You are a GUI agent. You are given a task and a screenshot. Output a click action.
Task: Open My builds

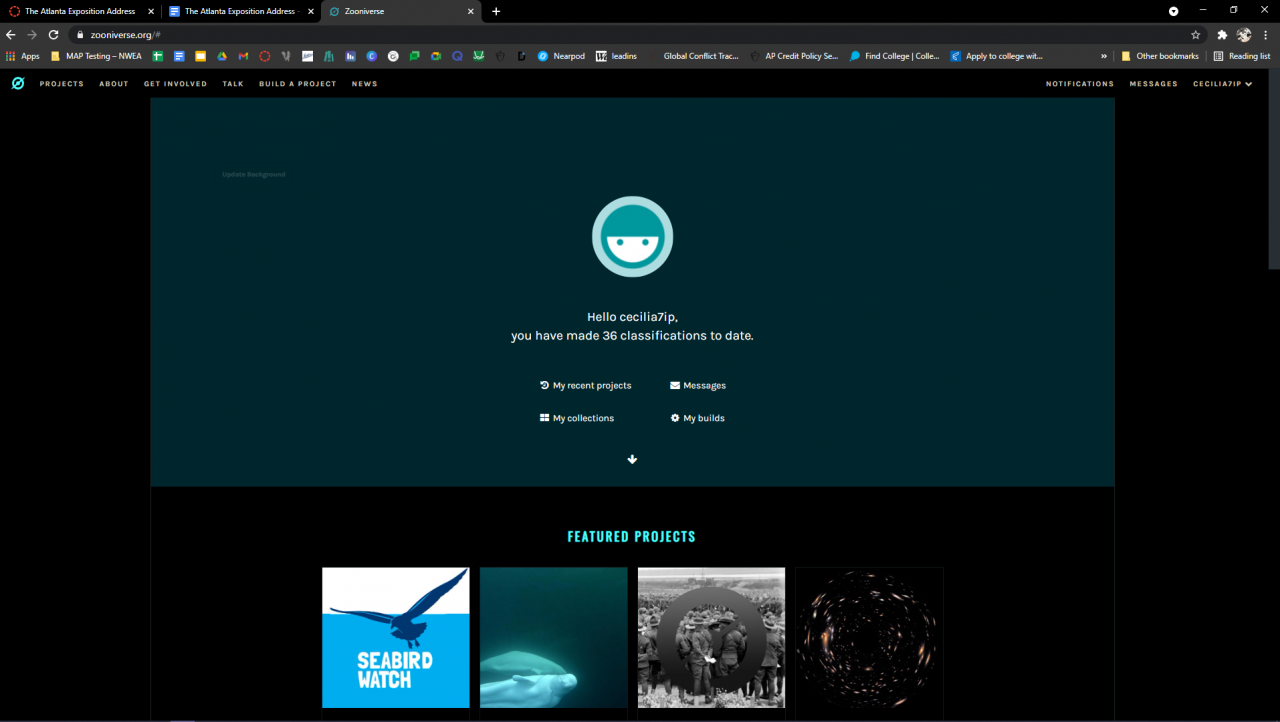698,418
